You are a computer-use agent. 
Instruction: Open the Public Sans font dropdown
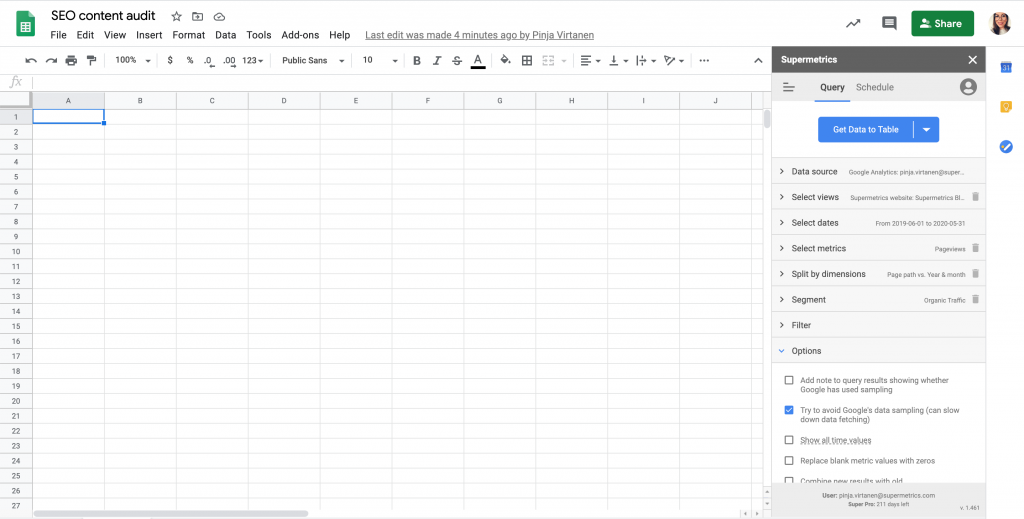tap(312, 61)
